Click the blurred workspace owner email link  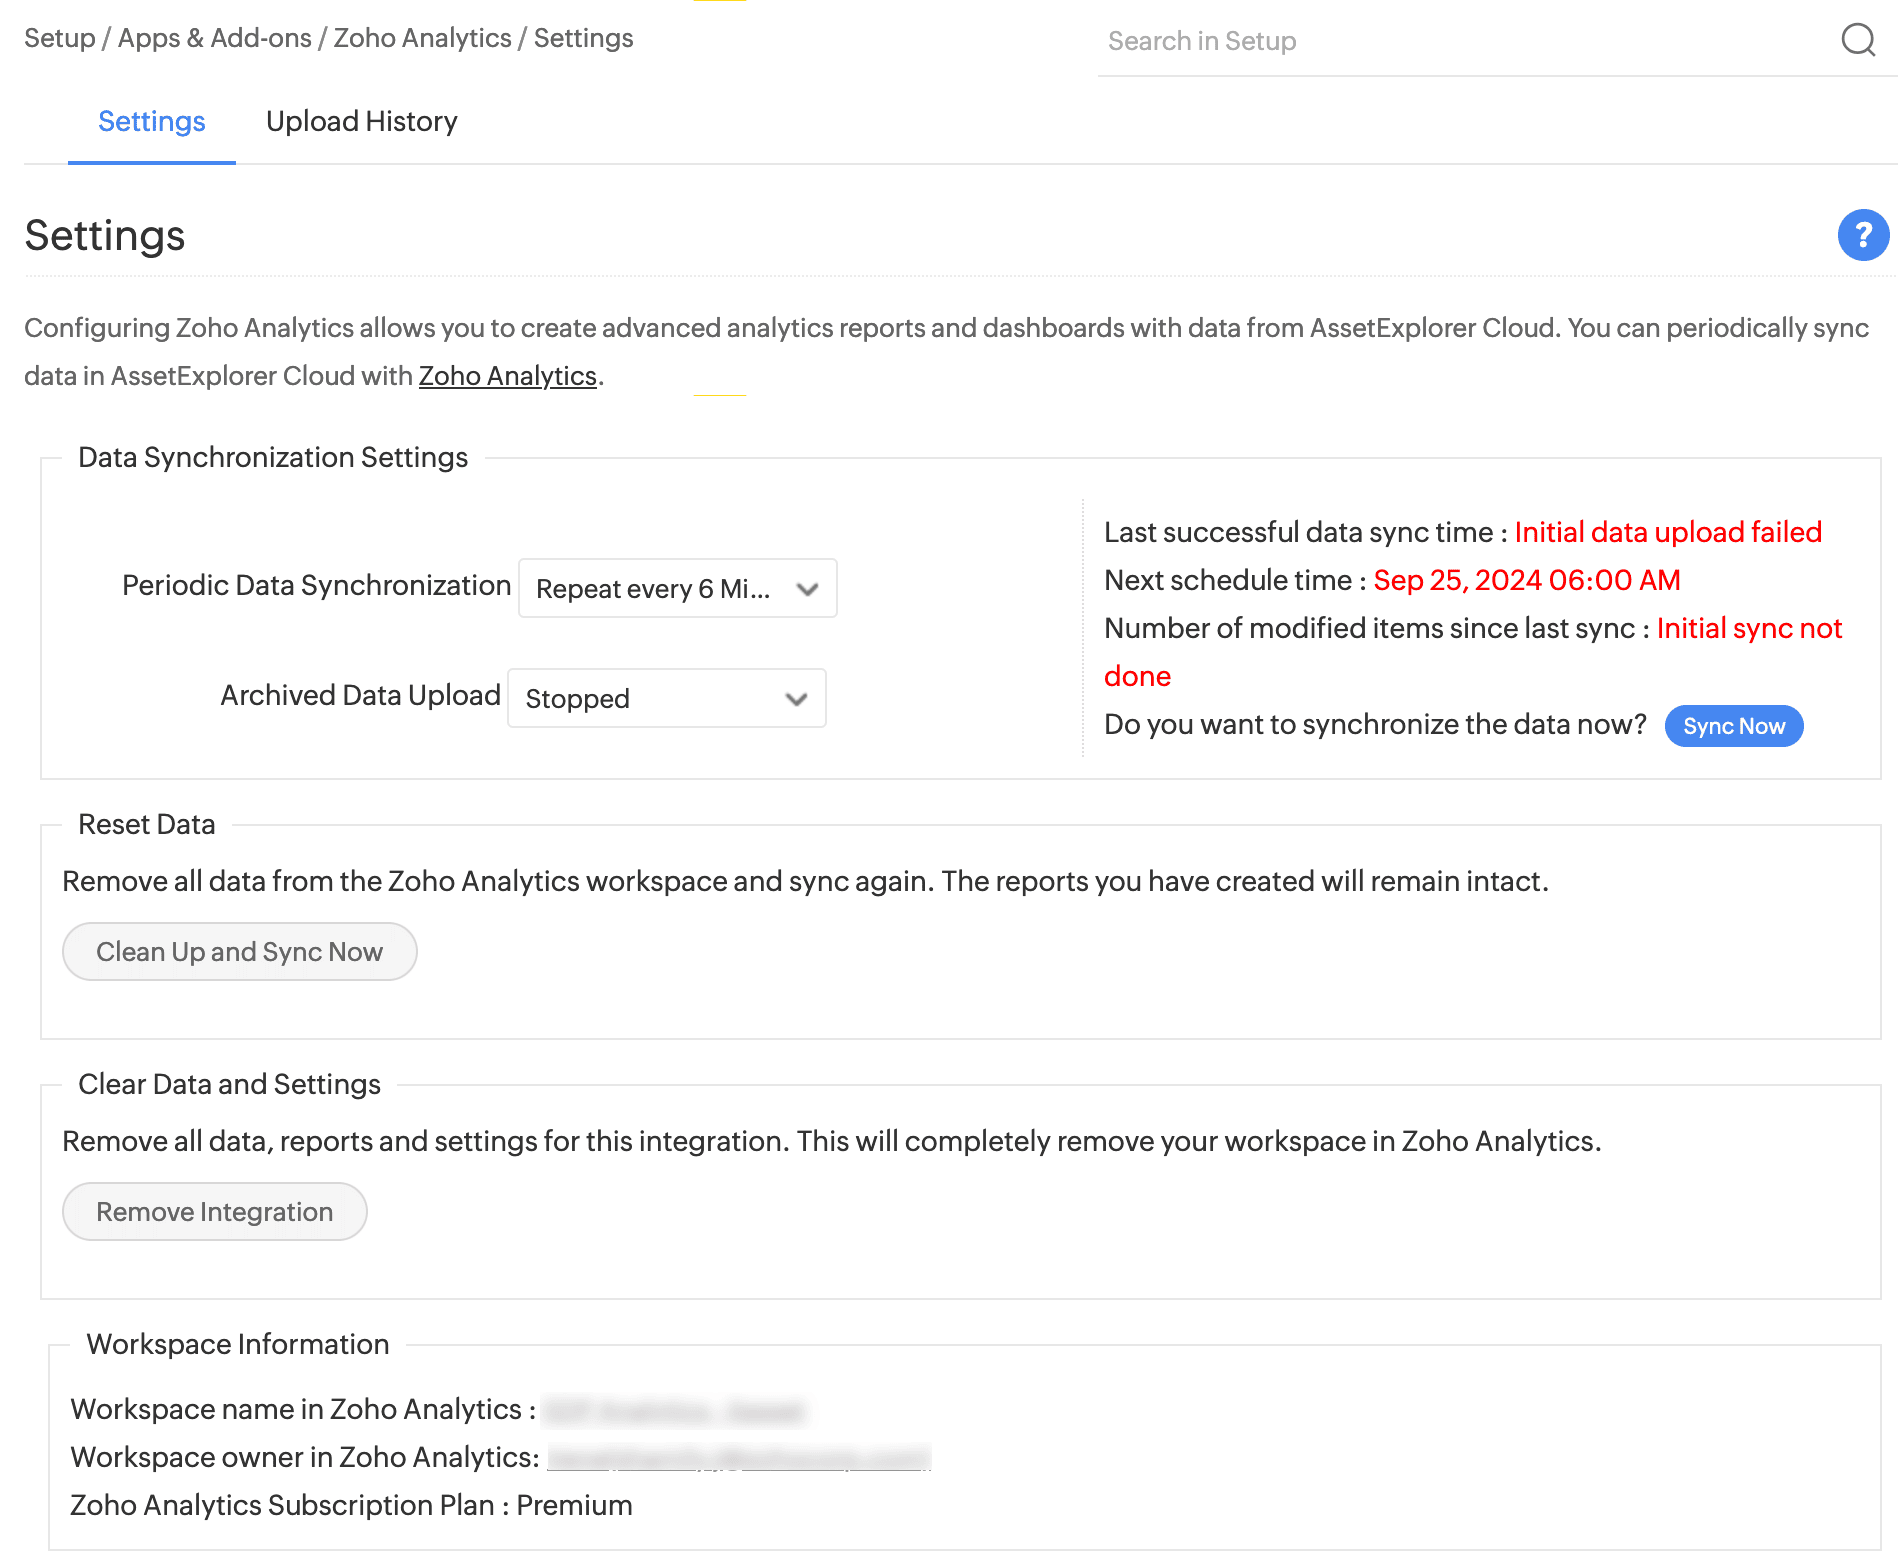pyautogui.click(x=739, y=1457)
